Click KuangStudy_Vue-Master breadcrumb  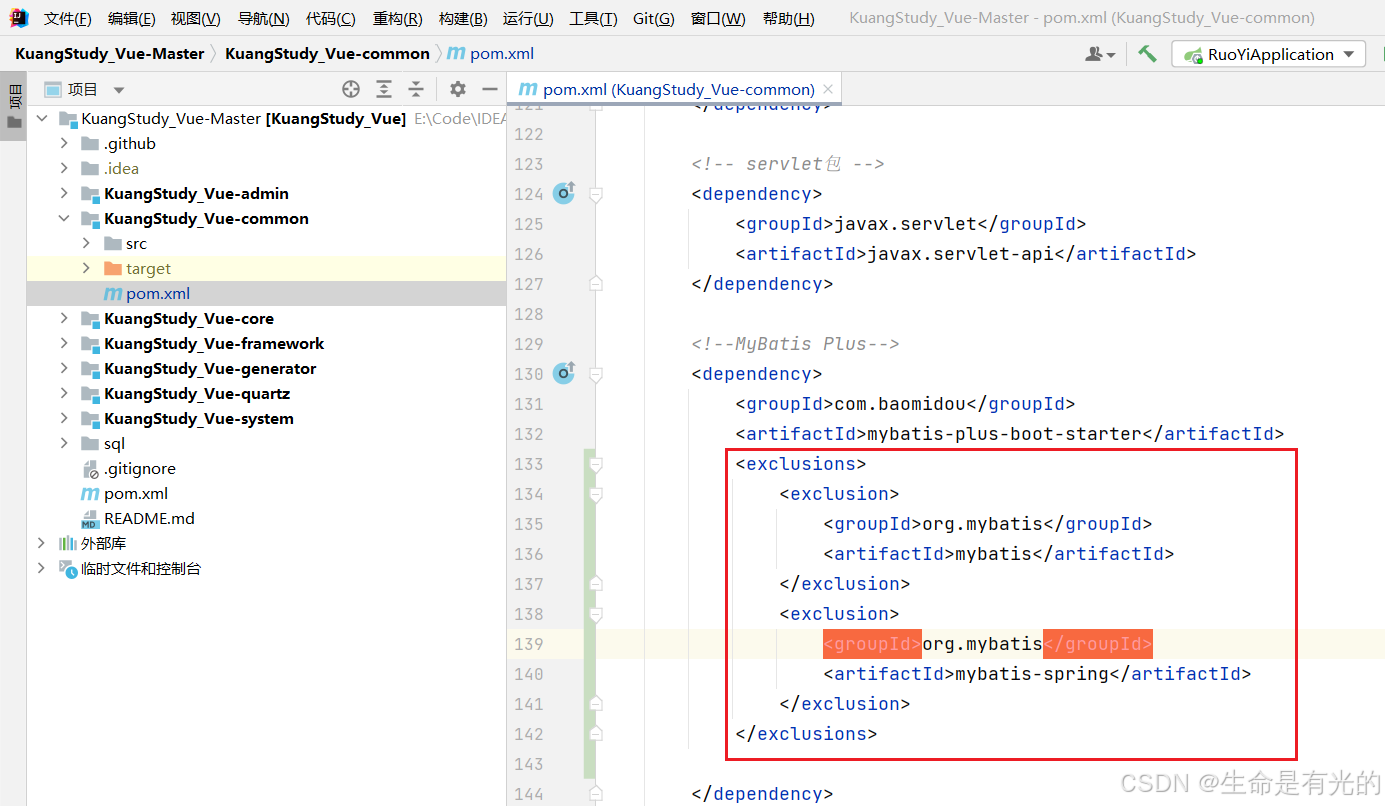[109, 54]
